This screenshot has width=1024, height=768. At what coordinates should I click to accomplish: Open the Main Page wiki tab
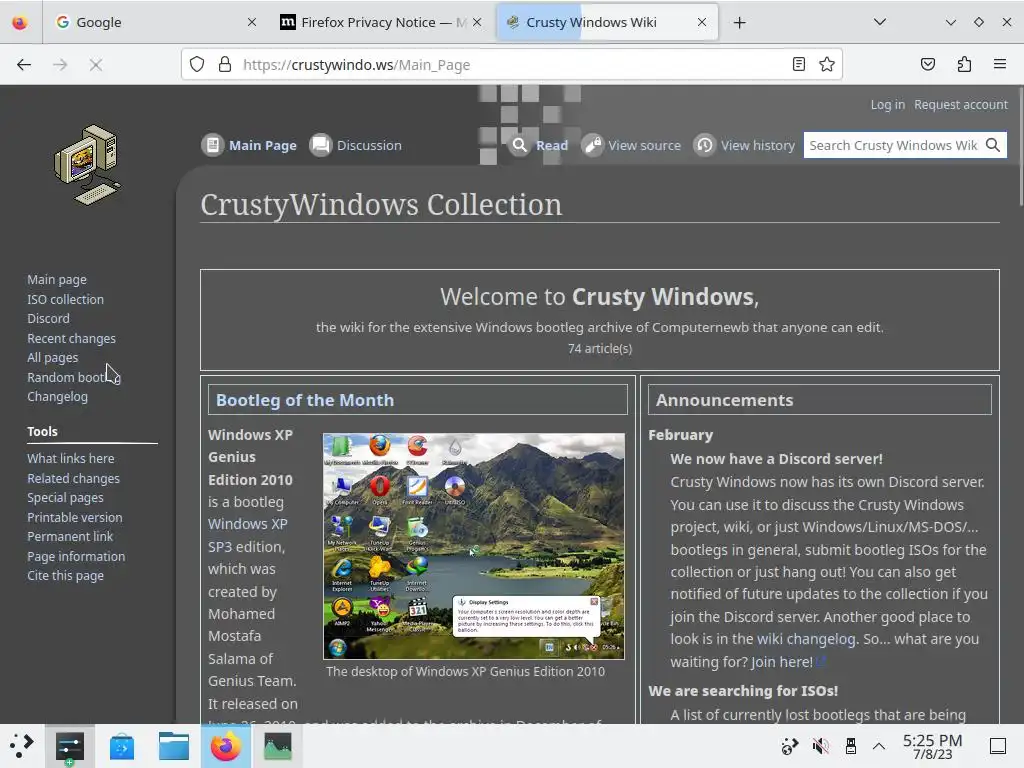point(249,145)
